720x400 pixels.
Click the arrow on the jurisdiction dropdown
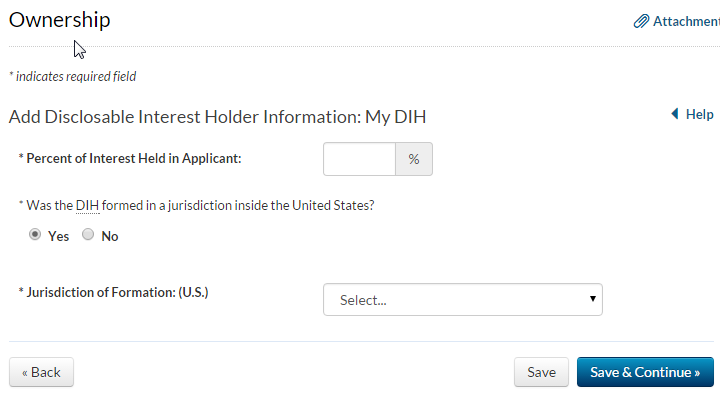coord(593,299)
